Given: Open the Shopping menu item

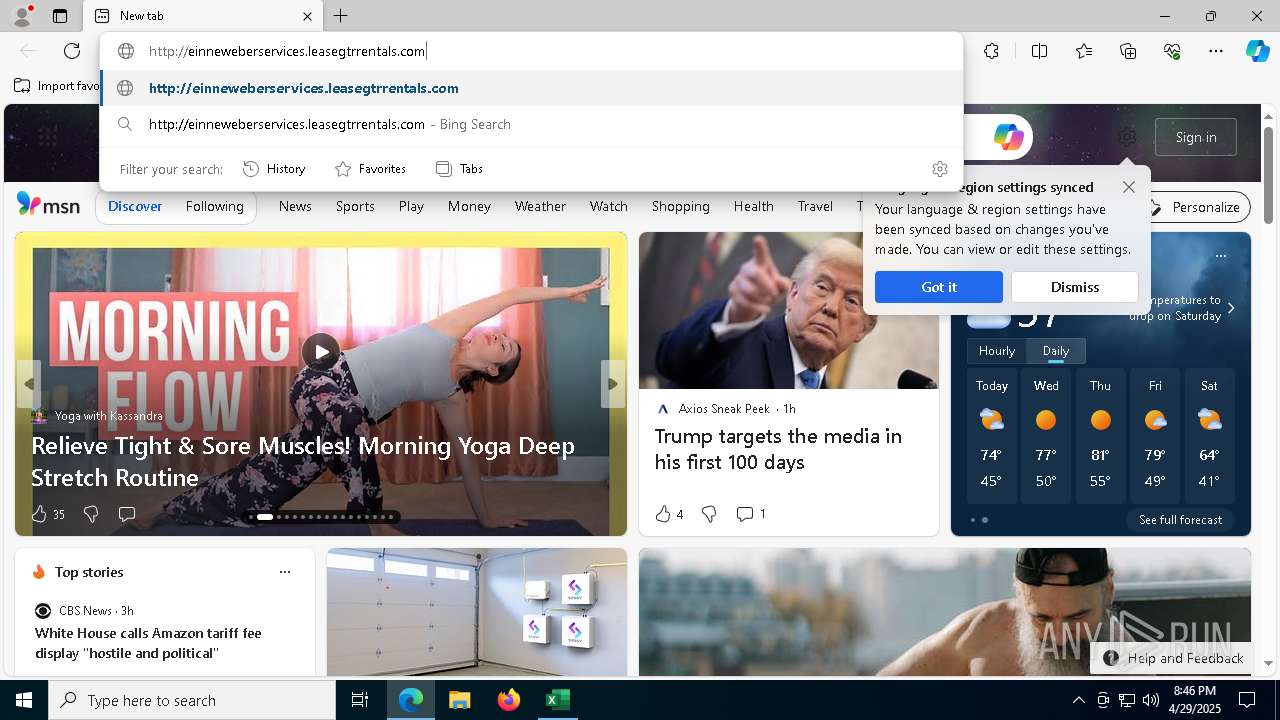Looking at the screenshot, I should (x=680, y=206).
